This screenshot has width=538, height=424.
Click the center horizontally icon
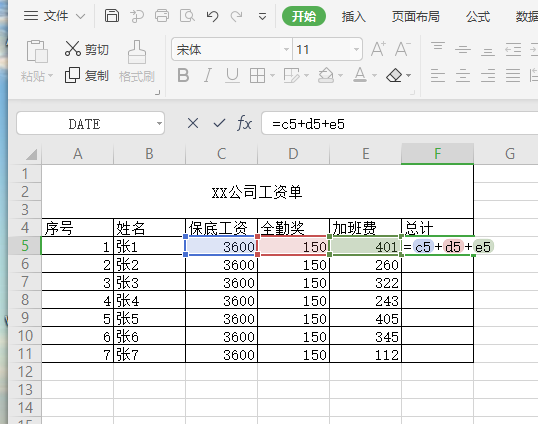[x=463, y=75]
